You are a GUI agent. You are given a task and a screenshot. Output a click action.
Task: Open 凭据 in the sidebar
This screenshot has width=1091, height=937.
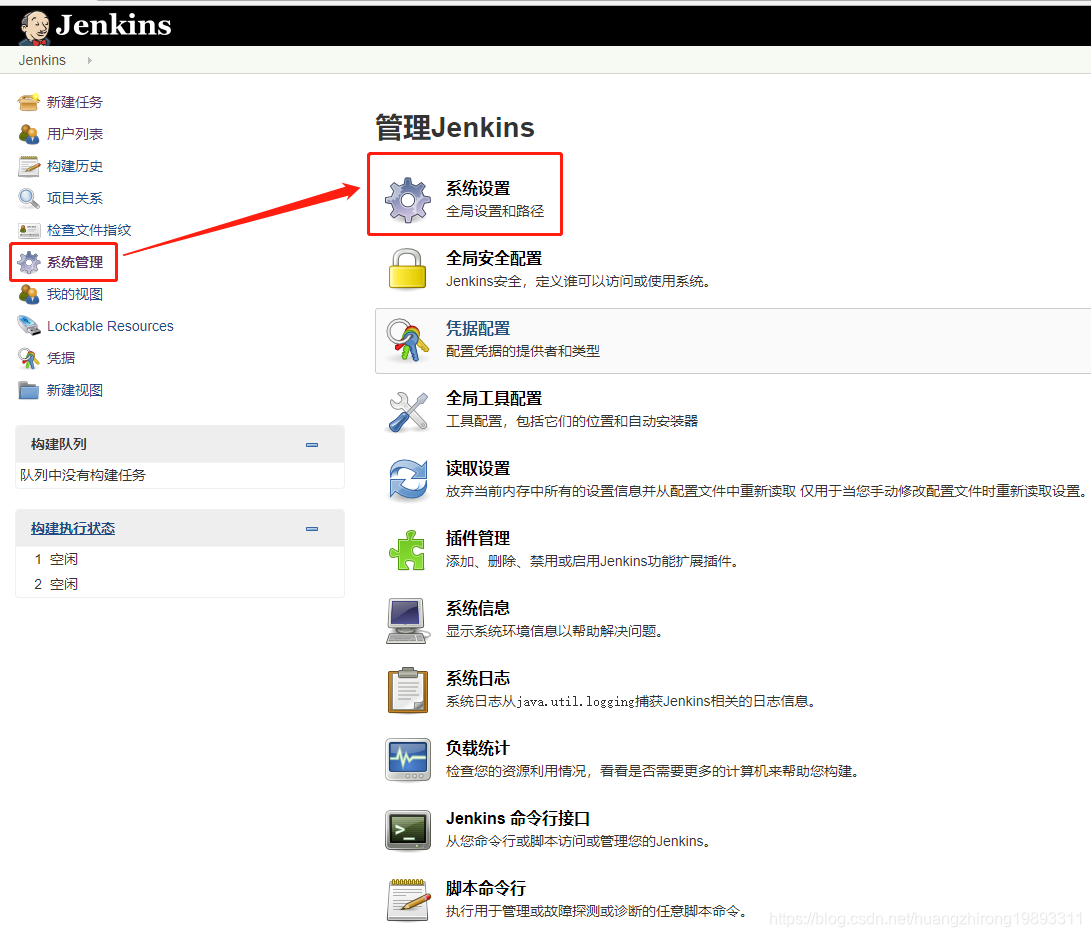click(61, 358)
